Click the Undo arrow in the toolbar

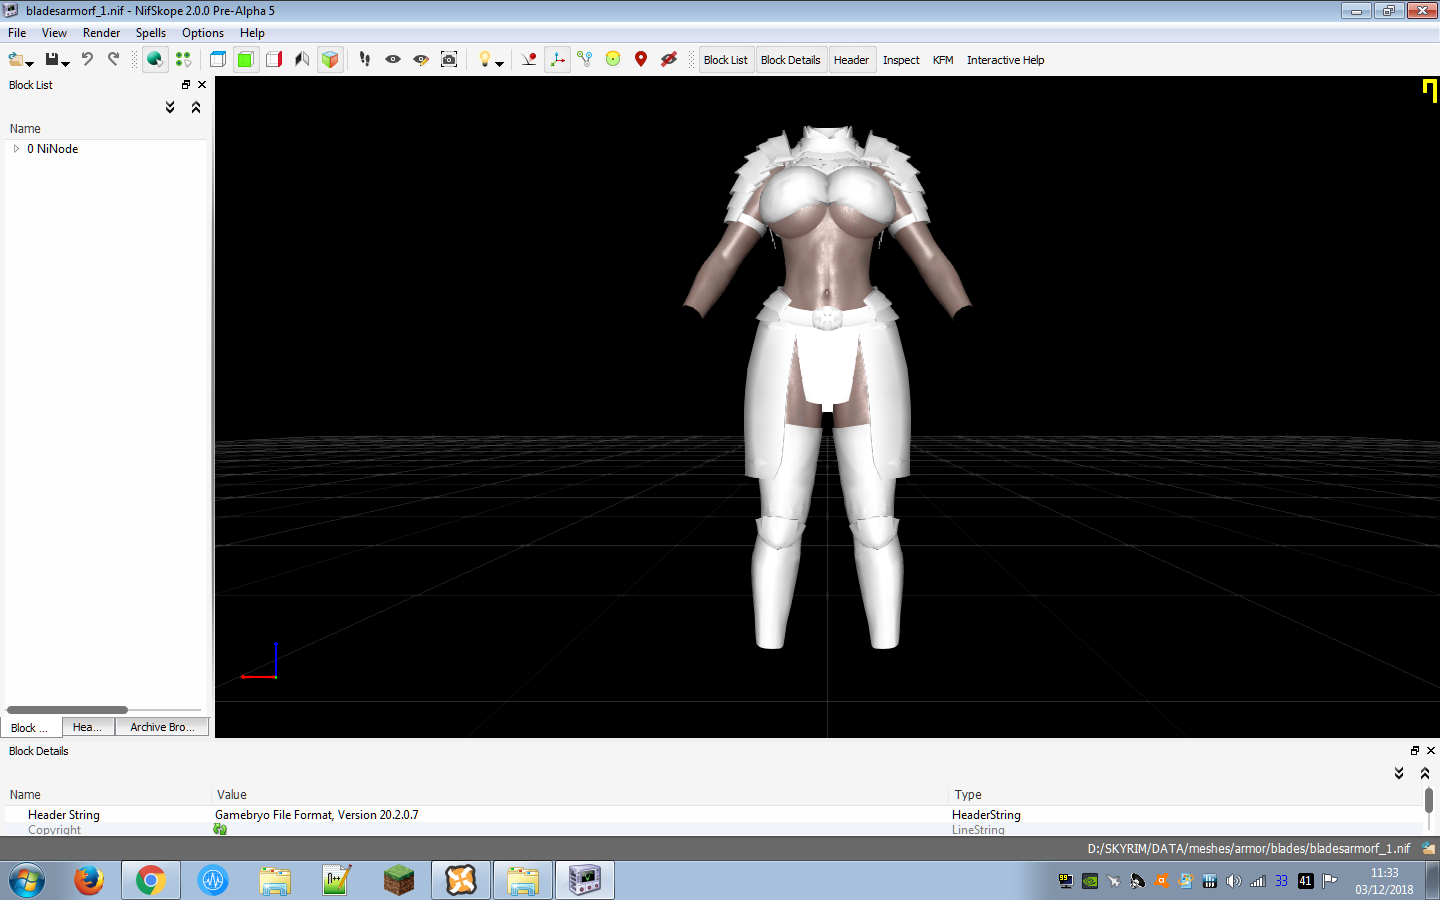pos(87,60)
